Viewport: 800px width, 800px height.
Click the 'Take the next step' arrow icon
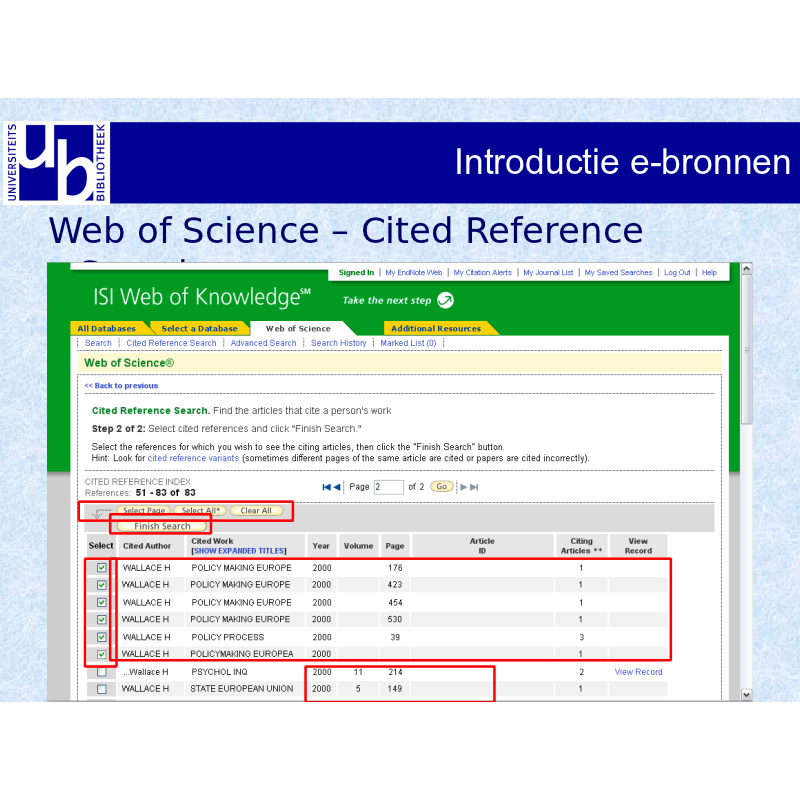click(x=445, y=300)
